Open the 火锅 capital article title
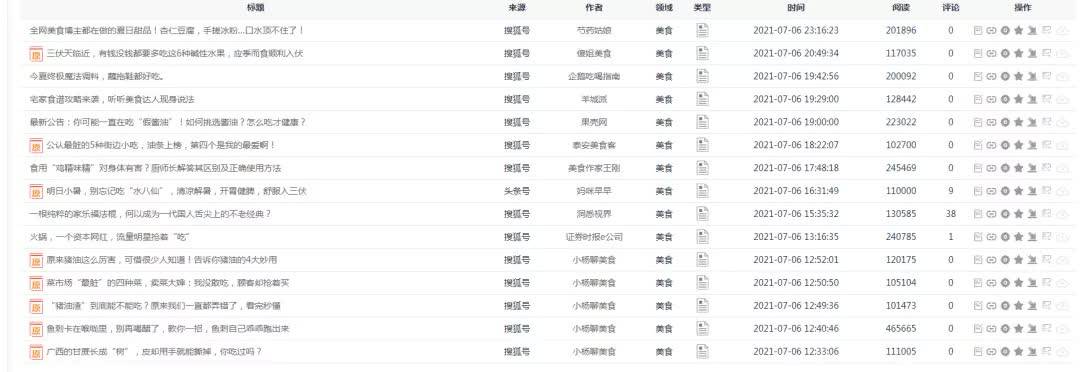1080x372 pixels. 110,237
